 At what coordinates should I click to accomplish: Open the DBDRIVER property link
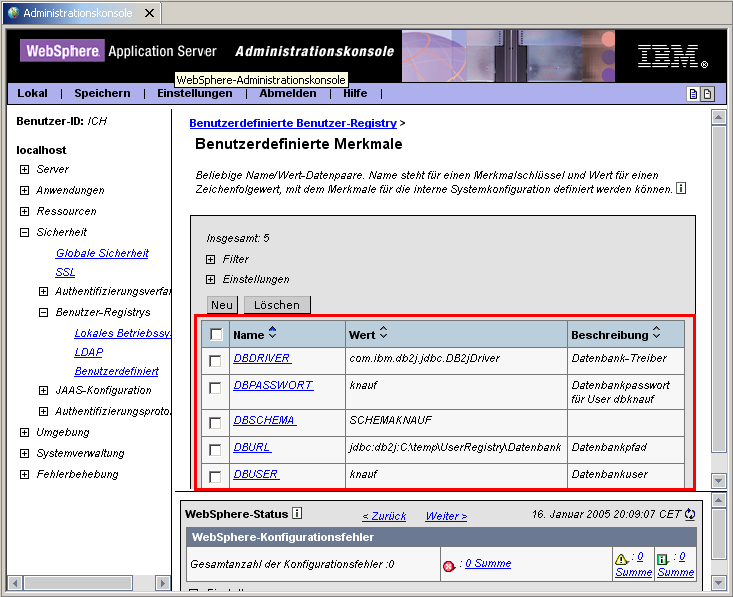(262, 358)
